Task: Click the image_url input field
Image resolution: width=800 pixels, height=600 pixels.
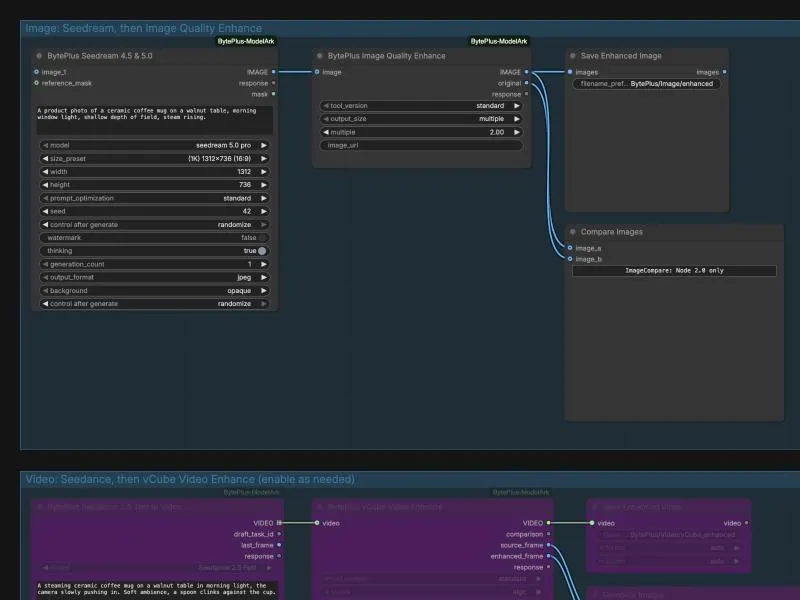Action: 421,145
